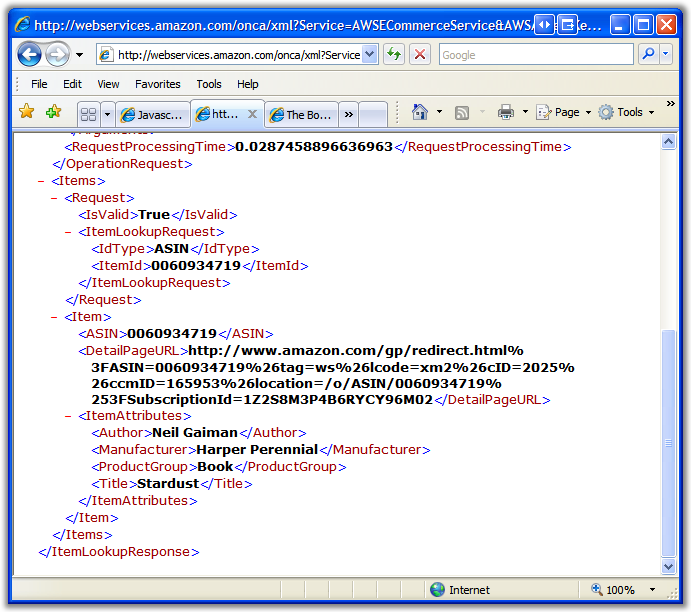Image resolution: width=691 pixels, height=612 pixels.
Task: Click the address bar URL field
Action: (238, 55)
